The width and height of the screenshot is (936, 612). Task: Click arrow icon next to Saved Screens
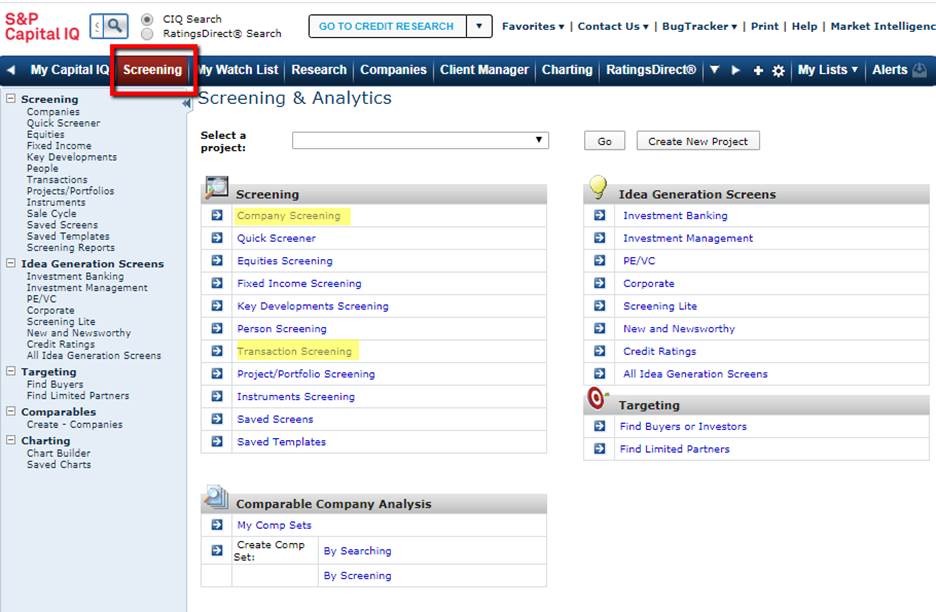(x=217, y=419)
